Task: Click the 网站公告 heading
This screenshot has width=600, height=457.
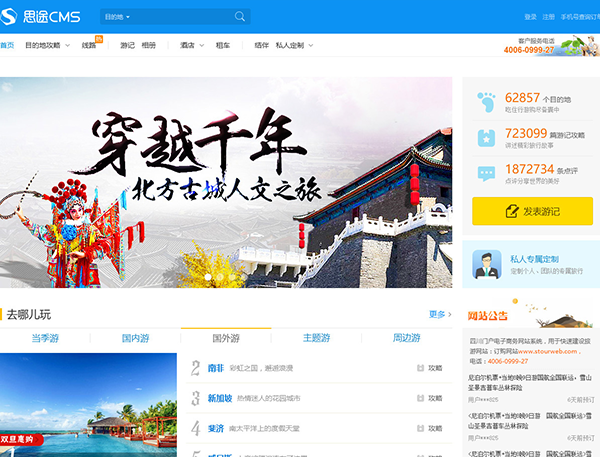Action: pyautogui.click(x=488, y=316)
